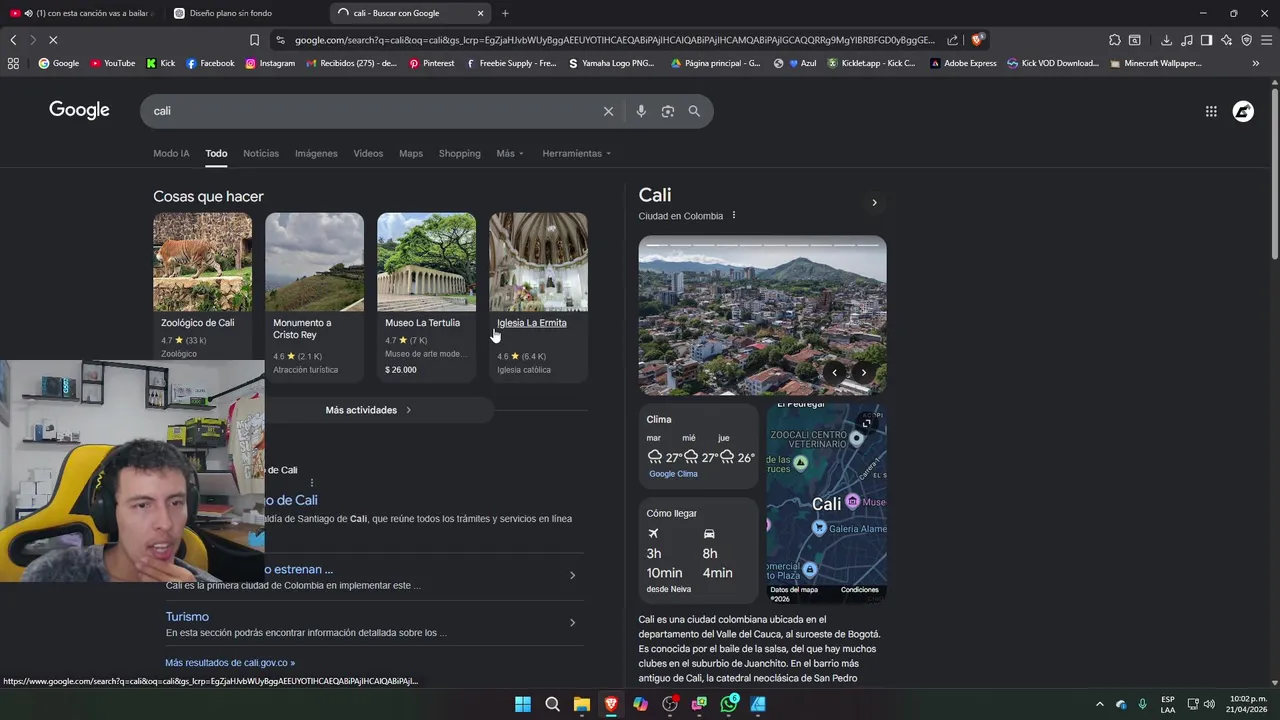Open the Google apps grid
This screenshot has height=720, width=1280.
tap(1211, 111)
